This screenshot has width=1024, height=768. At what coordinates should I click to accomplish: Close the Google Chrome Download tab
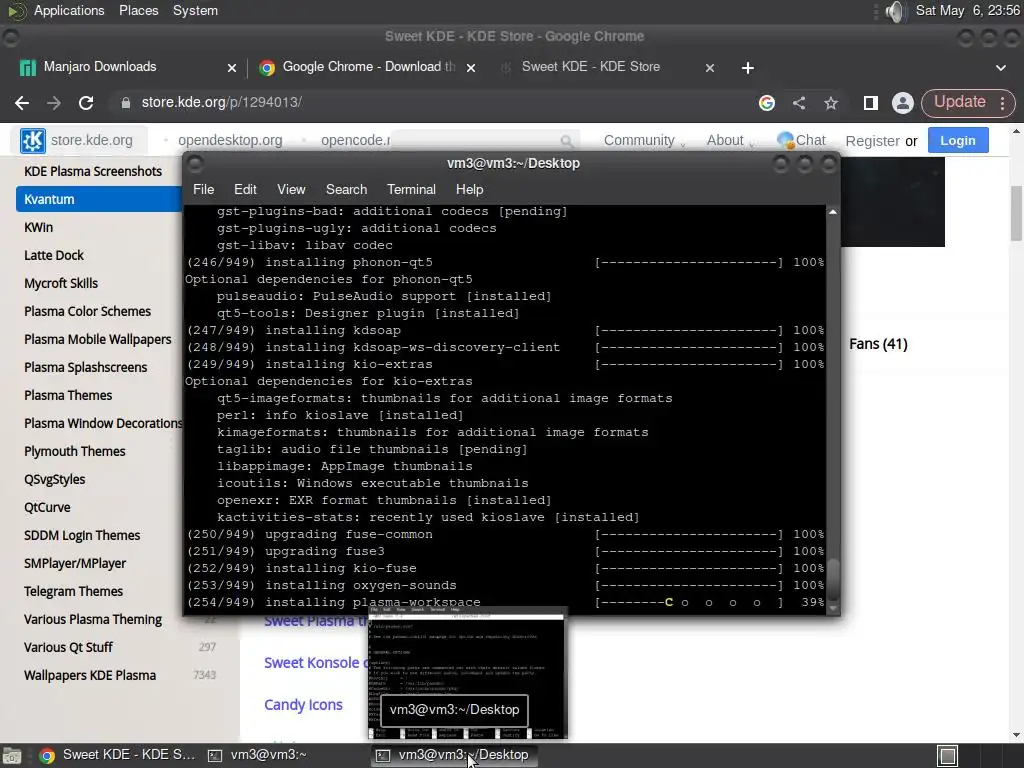click(x=471, y=68)
